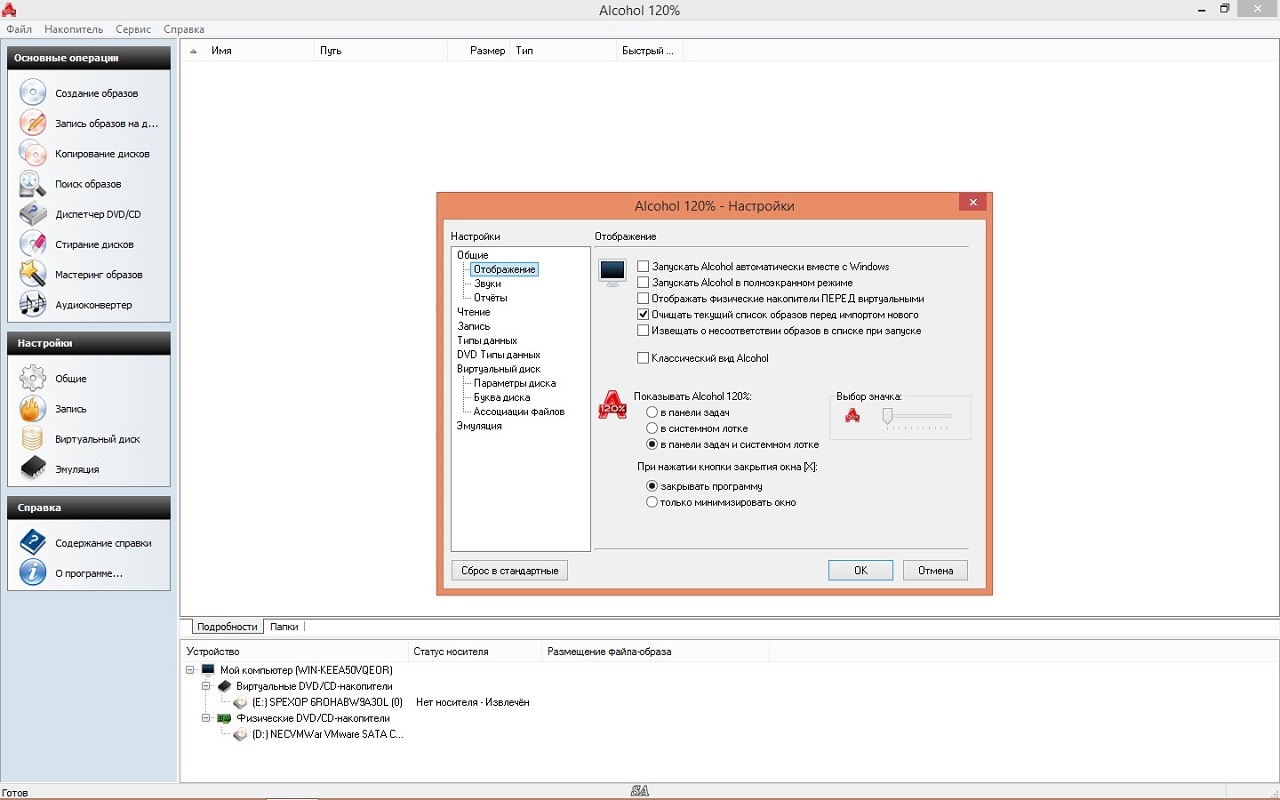
Task: Click the Выбор значка slider
Action: [x=887, y=415]
